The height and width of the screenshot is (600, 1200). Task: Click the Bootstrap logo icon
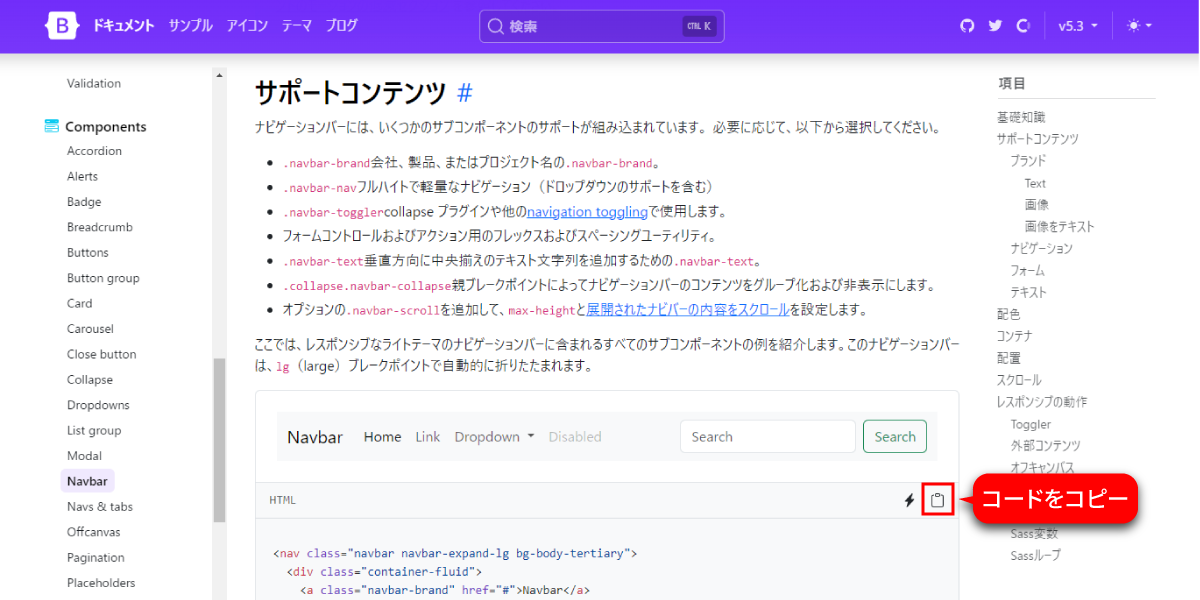(x=62, y=26)
